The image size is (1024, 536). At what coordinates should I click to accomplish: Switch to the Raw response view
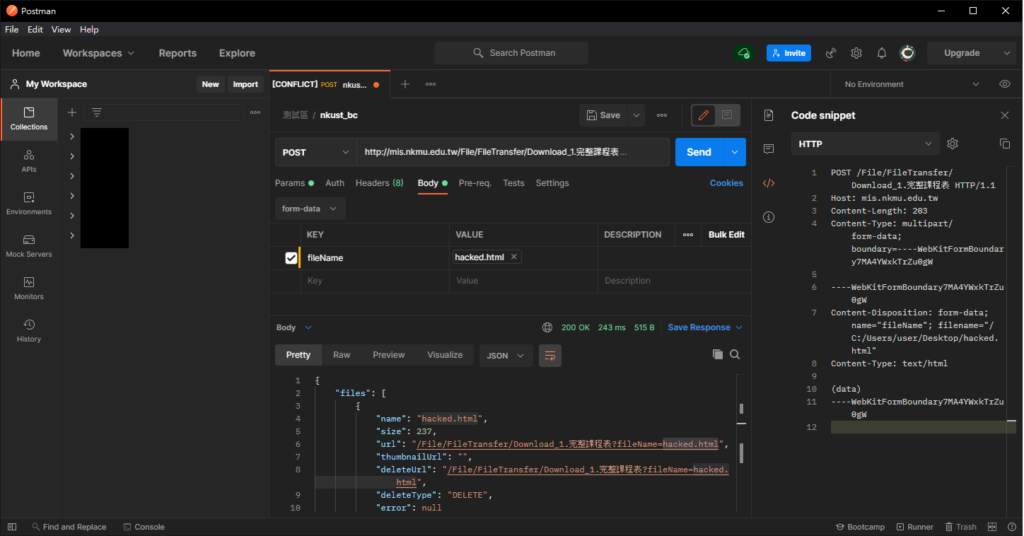[x=342, y=355]
